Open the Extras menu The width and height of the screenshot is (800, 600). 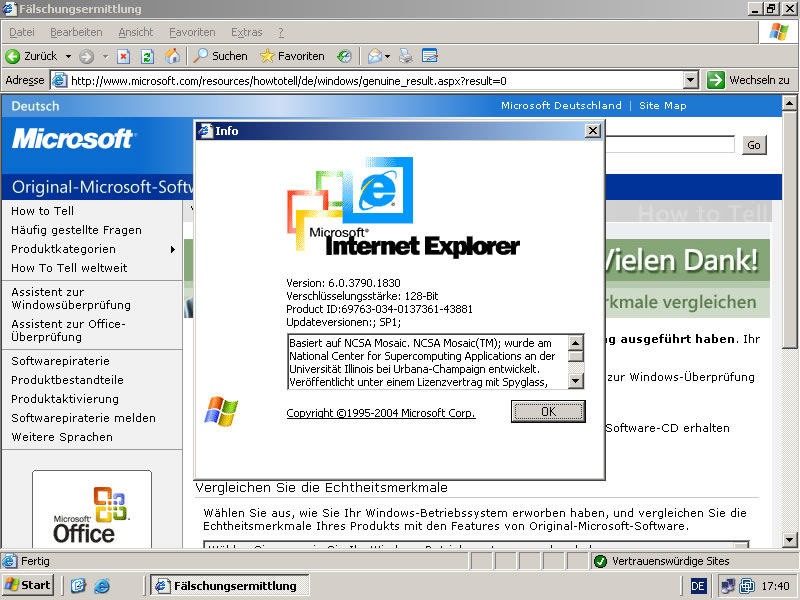tap(246, 32)
